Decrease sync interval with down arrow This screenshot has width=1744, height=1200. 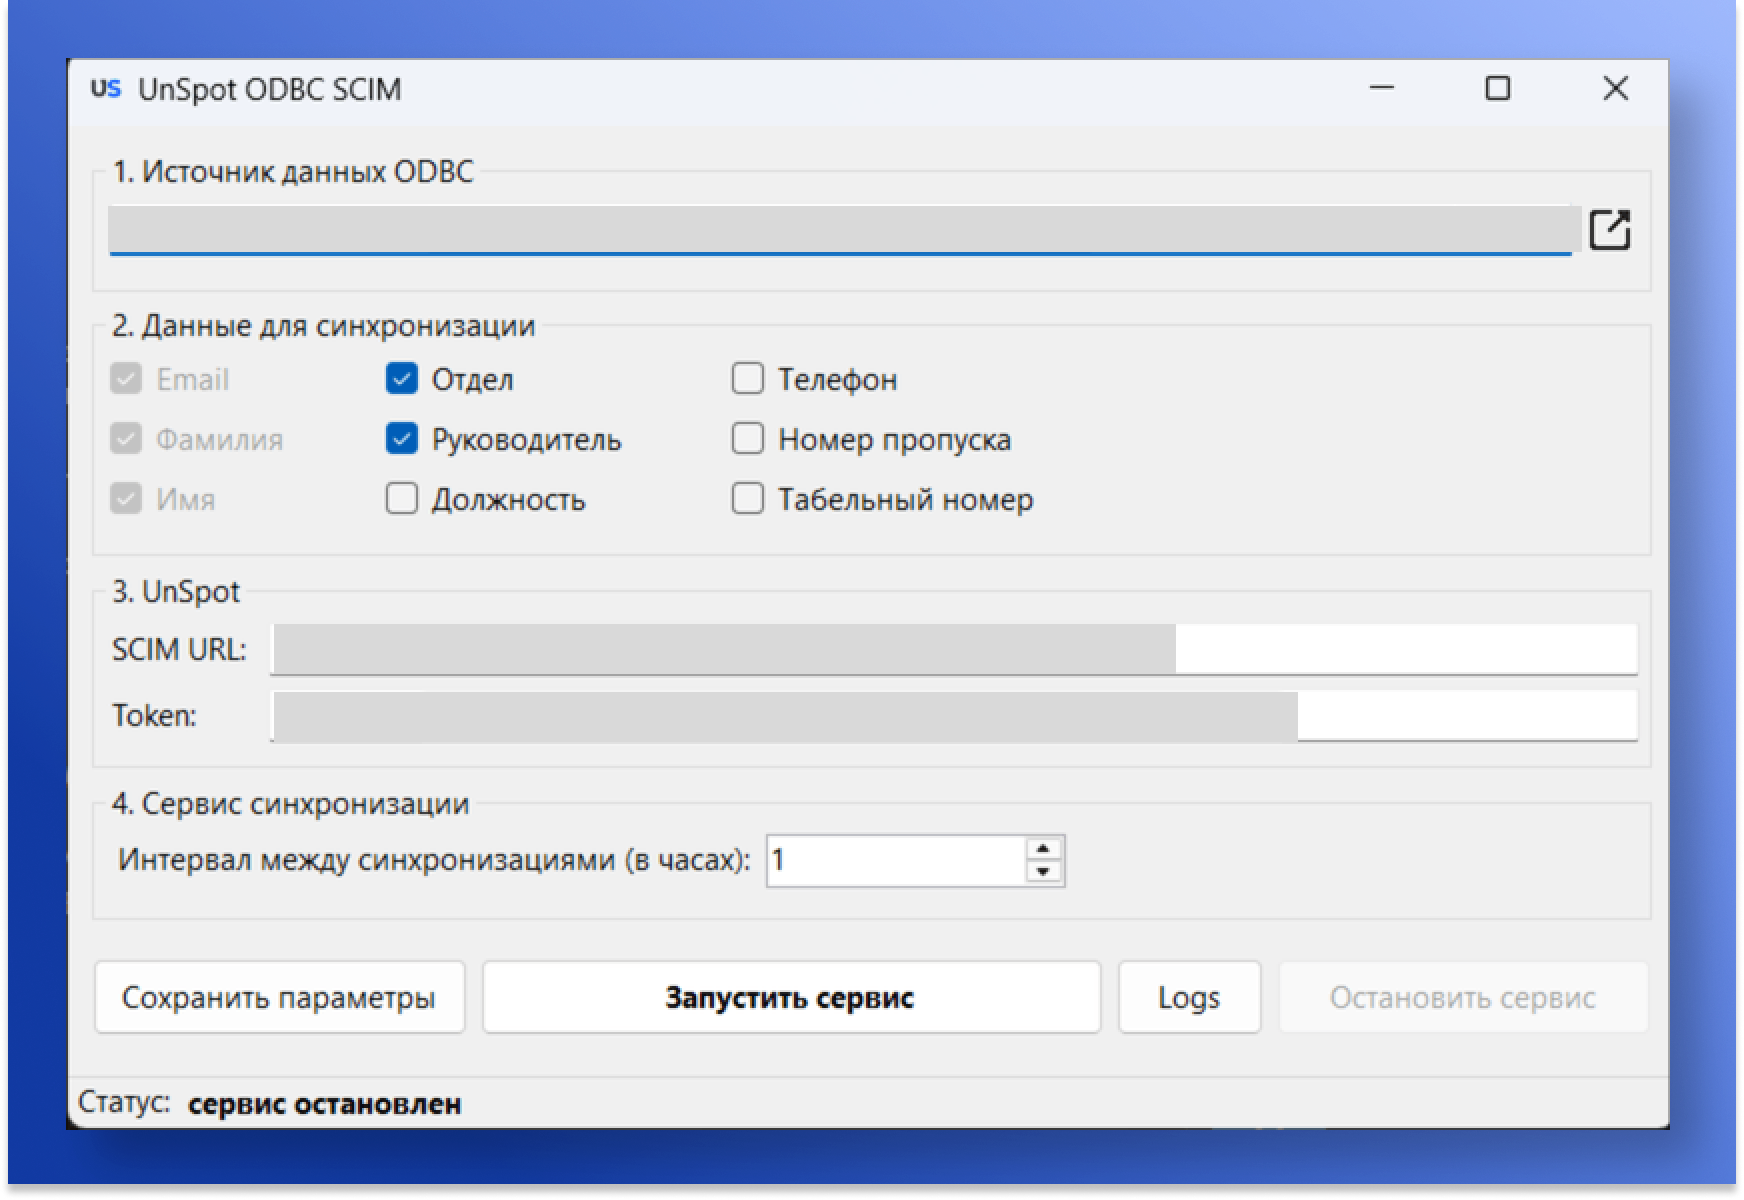click(x=1043, y=872)
